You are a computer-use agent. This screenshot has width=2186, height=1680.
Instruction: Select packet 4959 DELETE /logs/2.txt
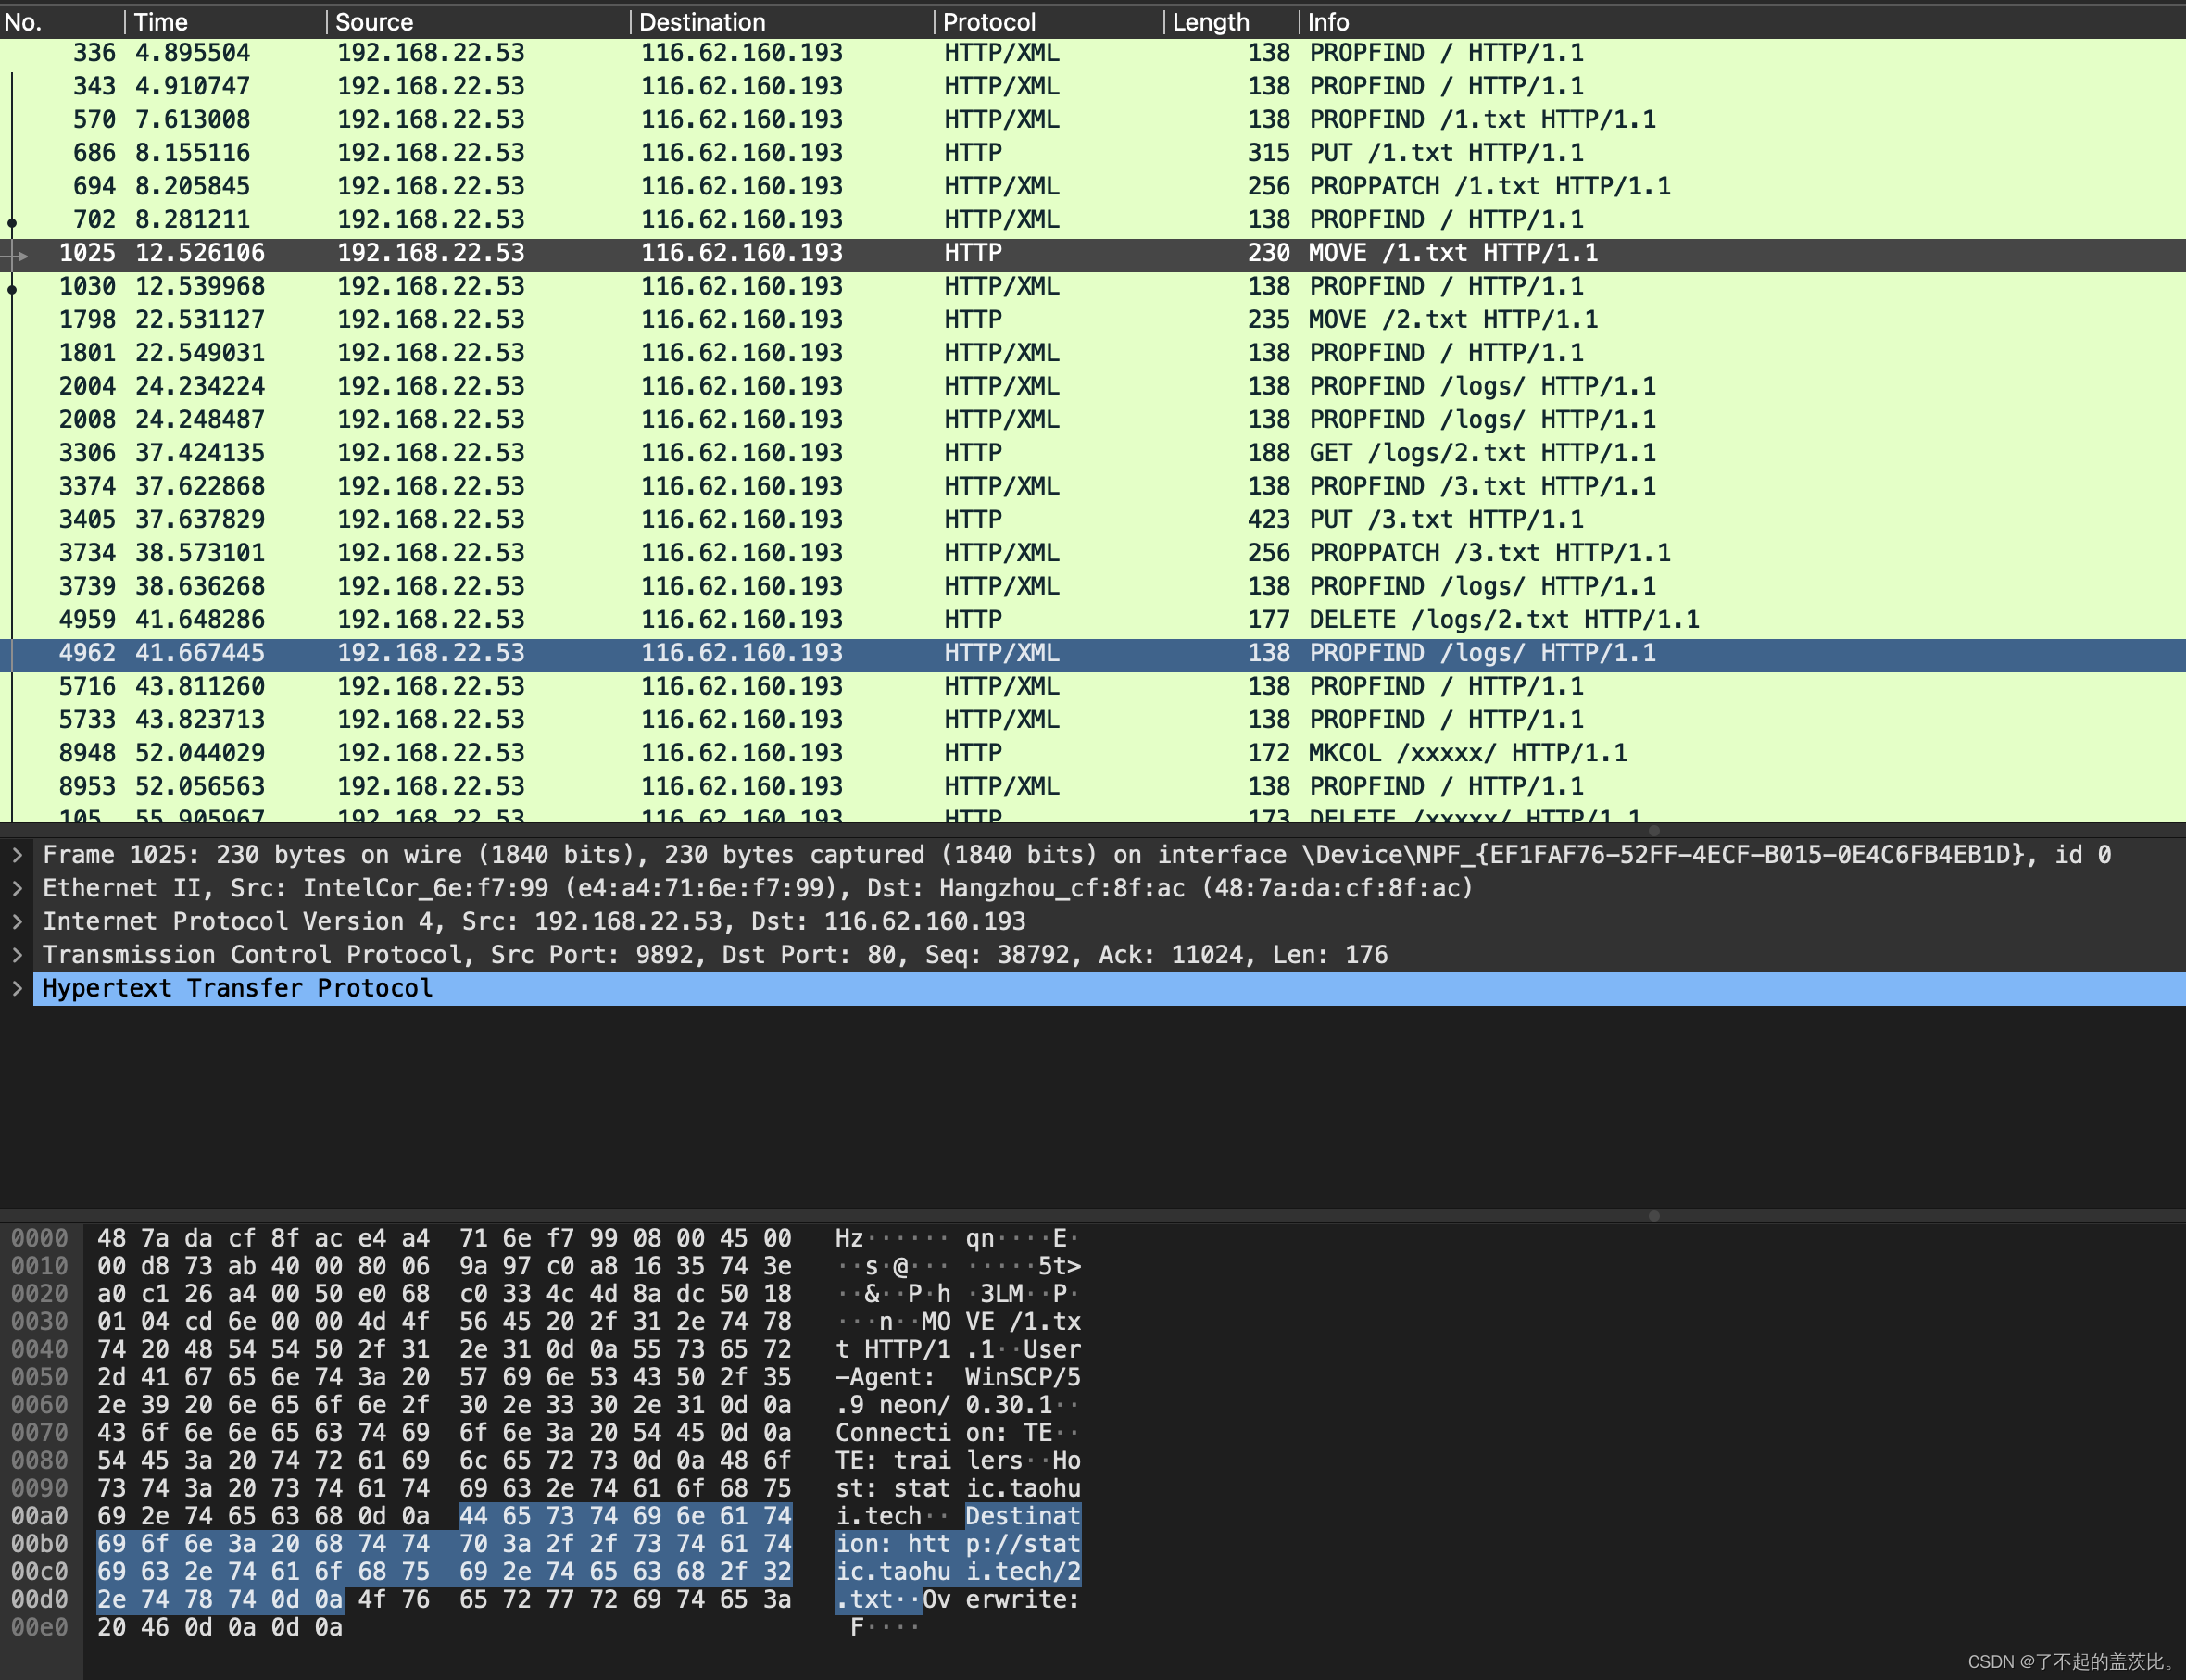click(1093, 620)
